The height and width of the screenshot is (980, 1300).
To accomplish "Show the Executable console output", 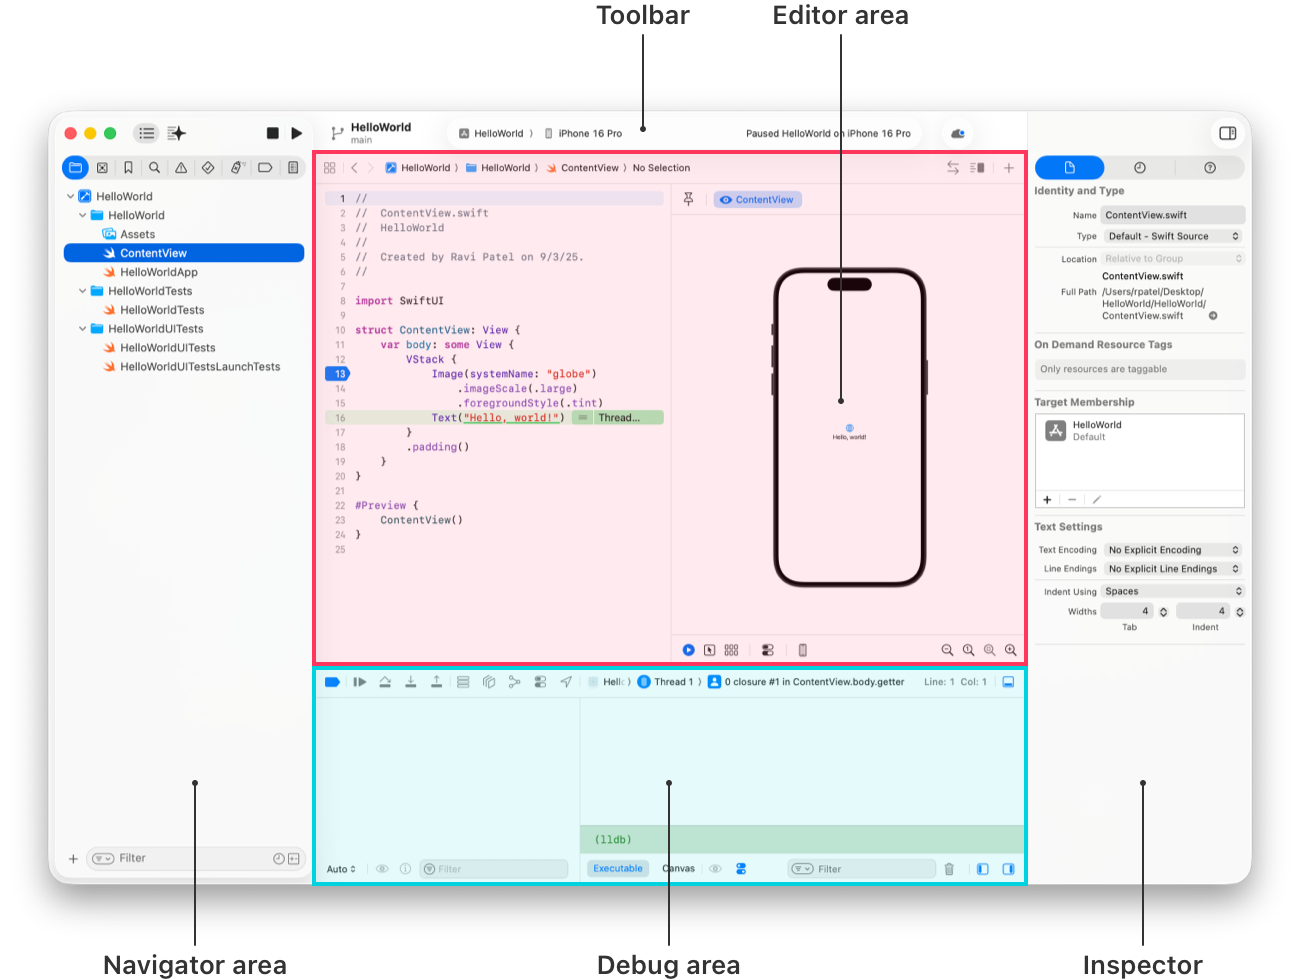I will 618,869.
